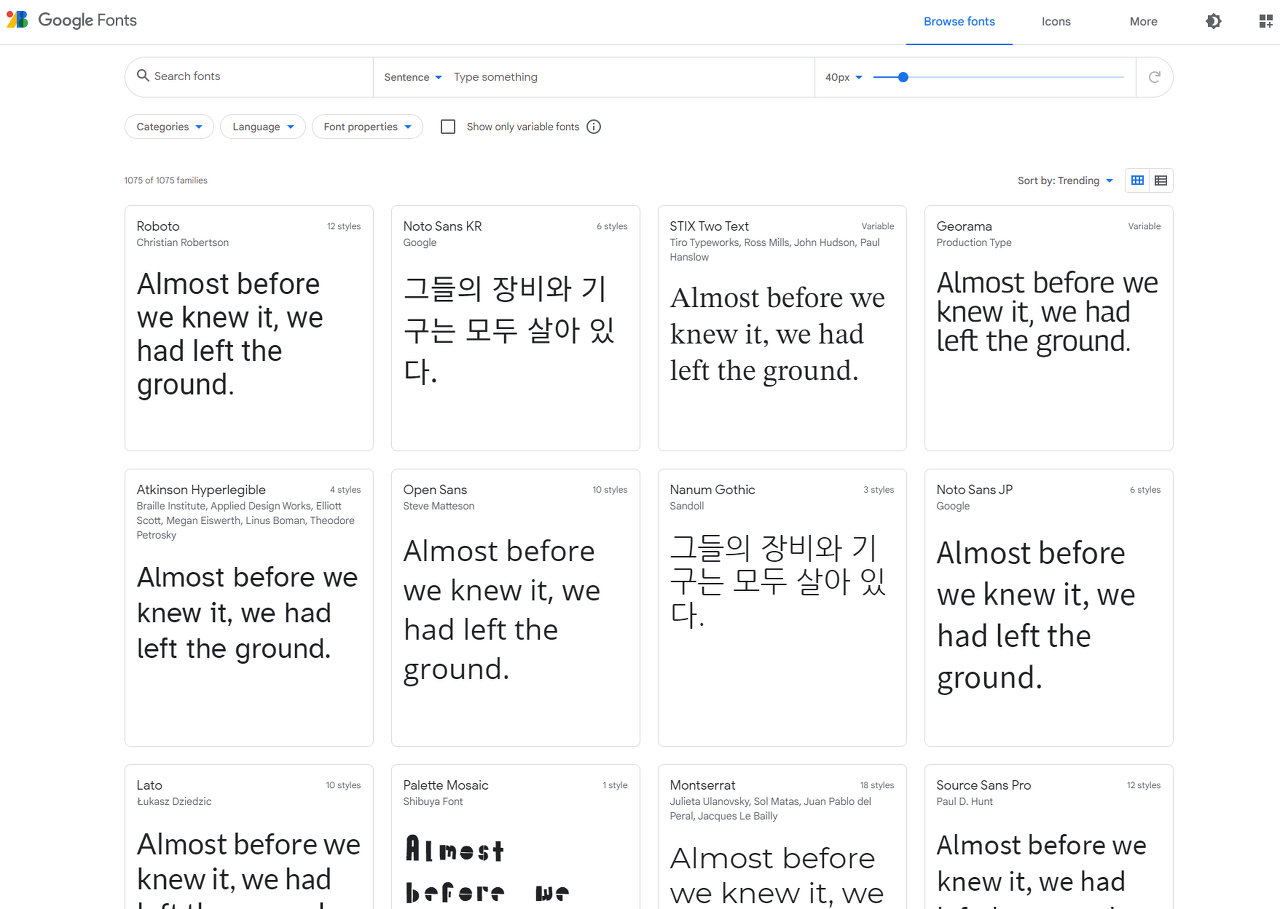The height and width of the screenshot is (909, 1280).
Task: Open variable fonts info icon
Action: (x=594, y=127)
